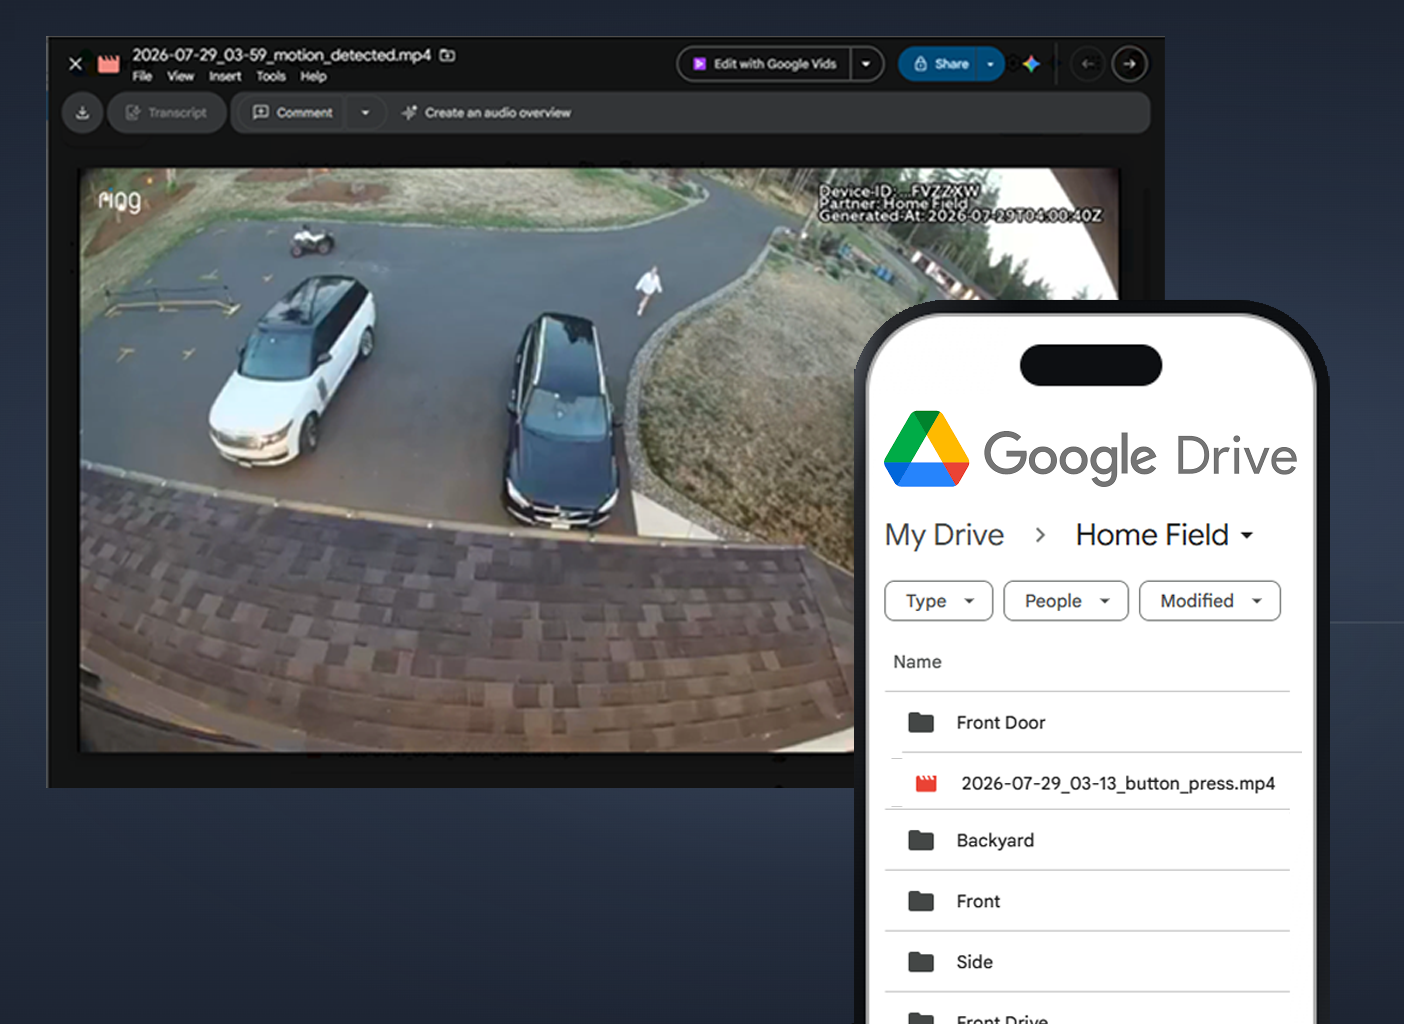The height and width of the screenshot is (1024, 1404).
Task: Open the Backyard folder
Action: click(1088, 840)
